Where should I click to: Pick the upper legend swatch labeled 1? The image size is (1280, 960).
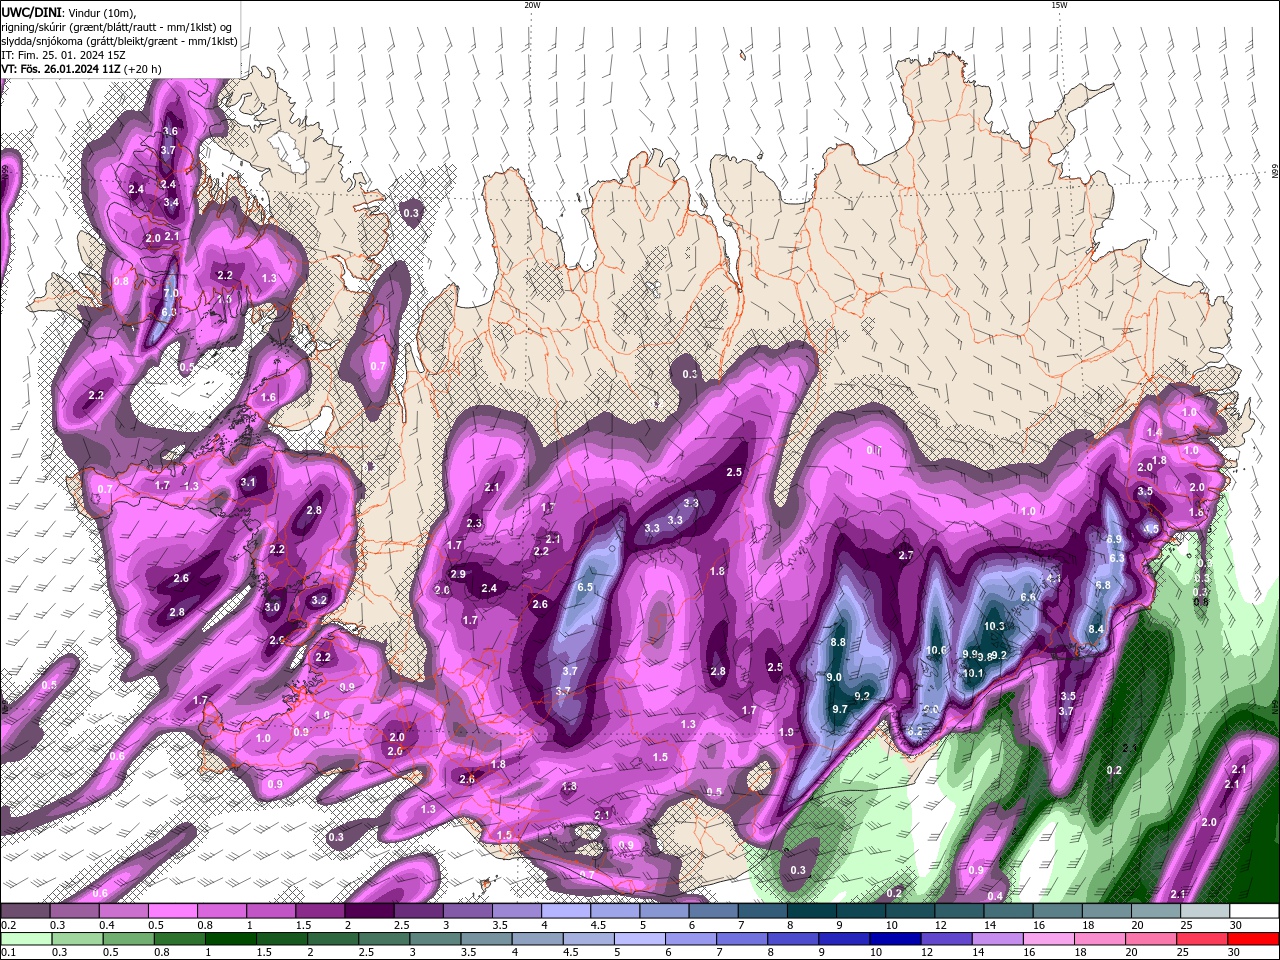click(270, 911)
